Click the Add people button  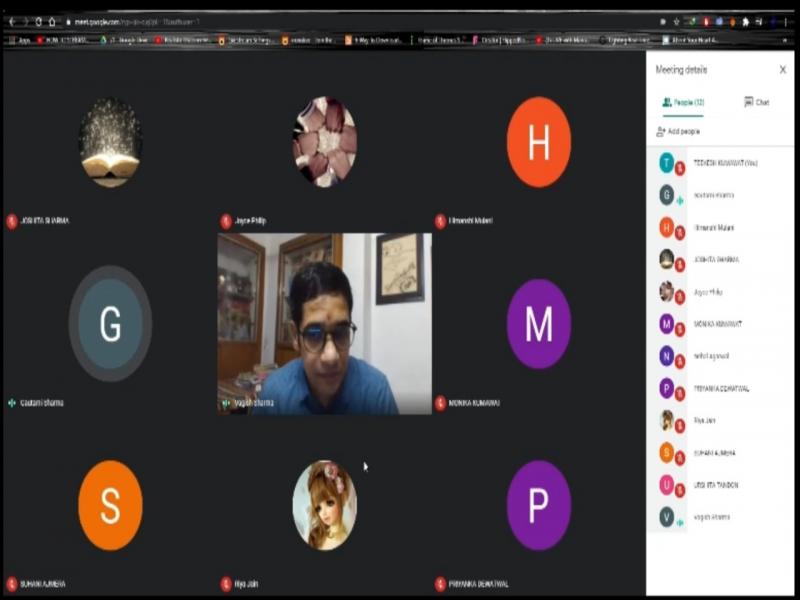(x=678, y=131)
